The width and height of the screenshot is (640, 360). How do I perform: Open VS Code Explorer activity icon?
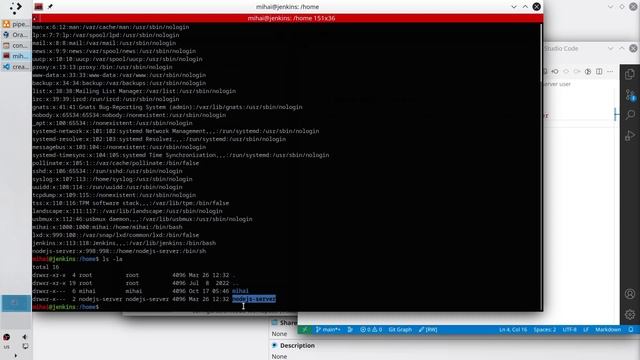pyautogui.click(x=630, y=74)
